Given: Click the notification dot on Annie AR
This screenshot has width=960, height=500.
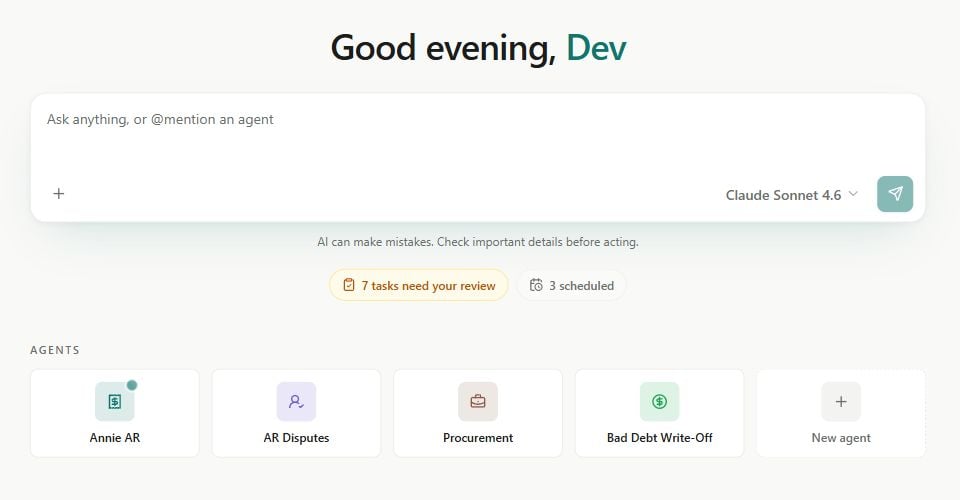Looking at the screenshot, I should pyautogui.click(x=132, y=385).
